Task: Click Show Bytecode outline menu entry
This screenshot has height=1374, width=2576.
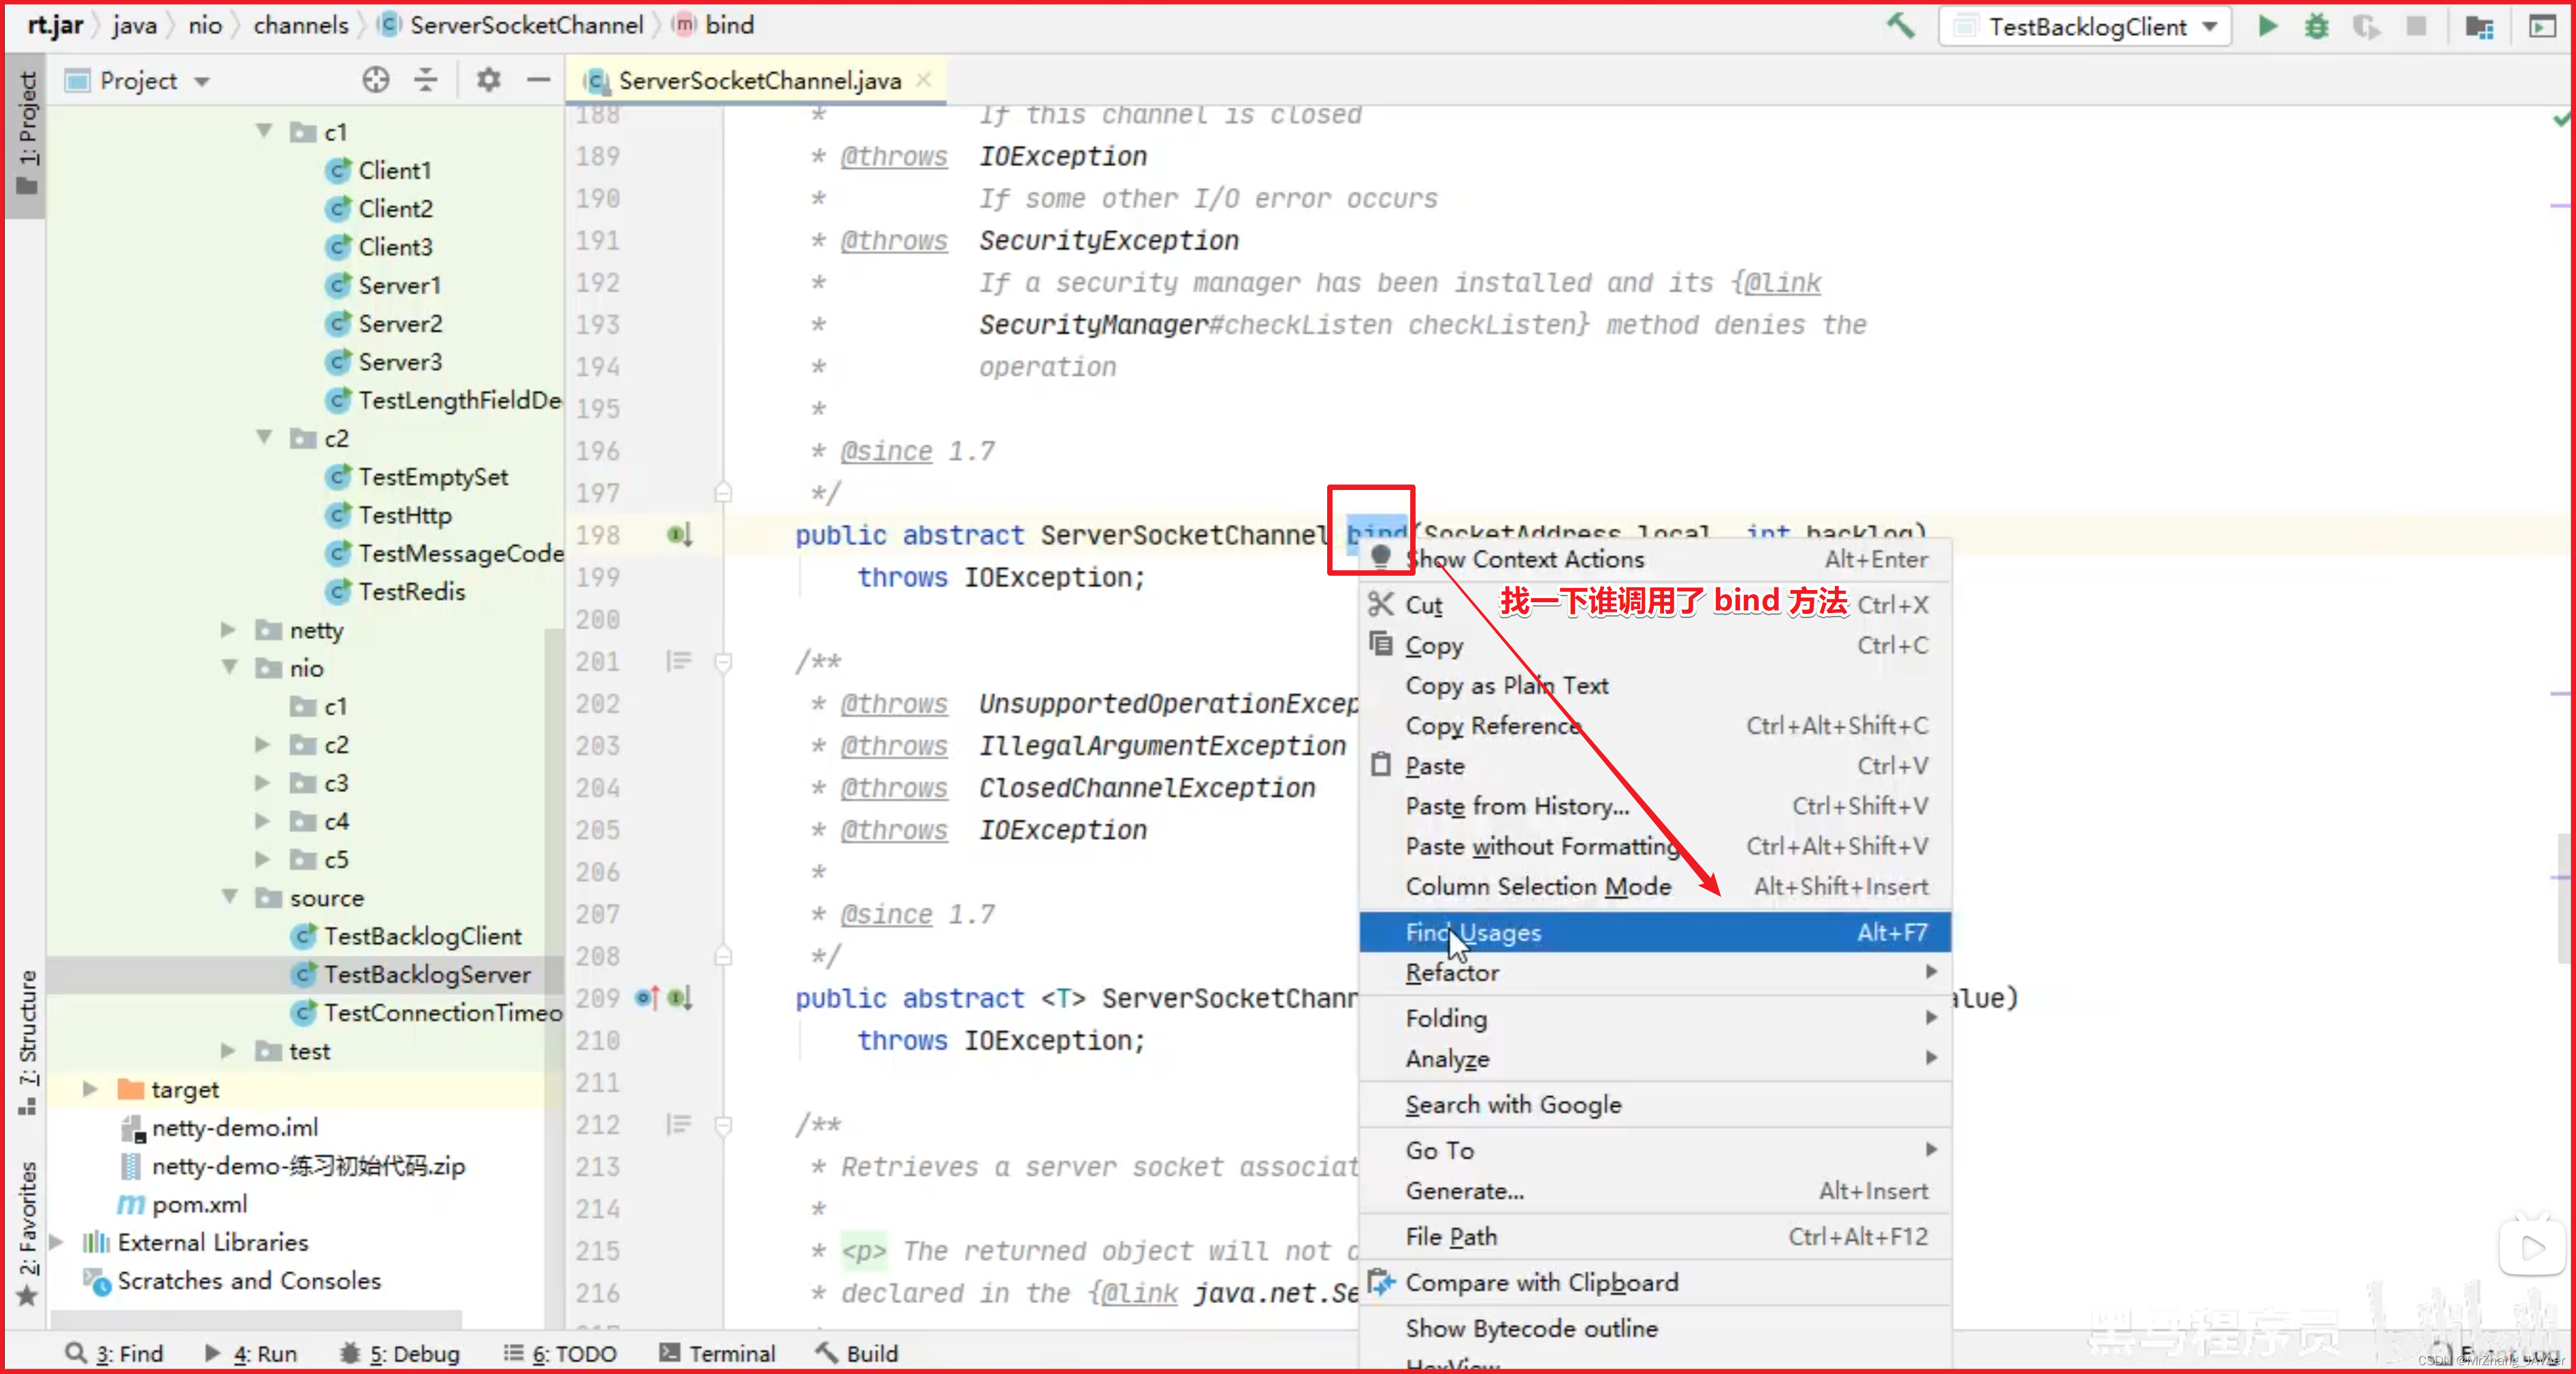Action: click(x=1655, y=1328)
